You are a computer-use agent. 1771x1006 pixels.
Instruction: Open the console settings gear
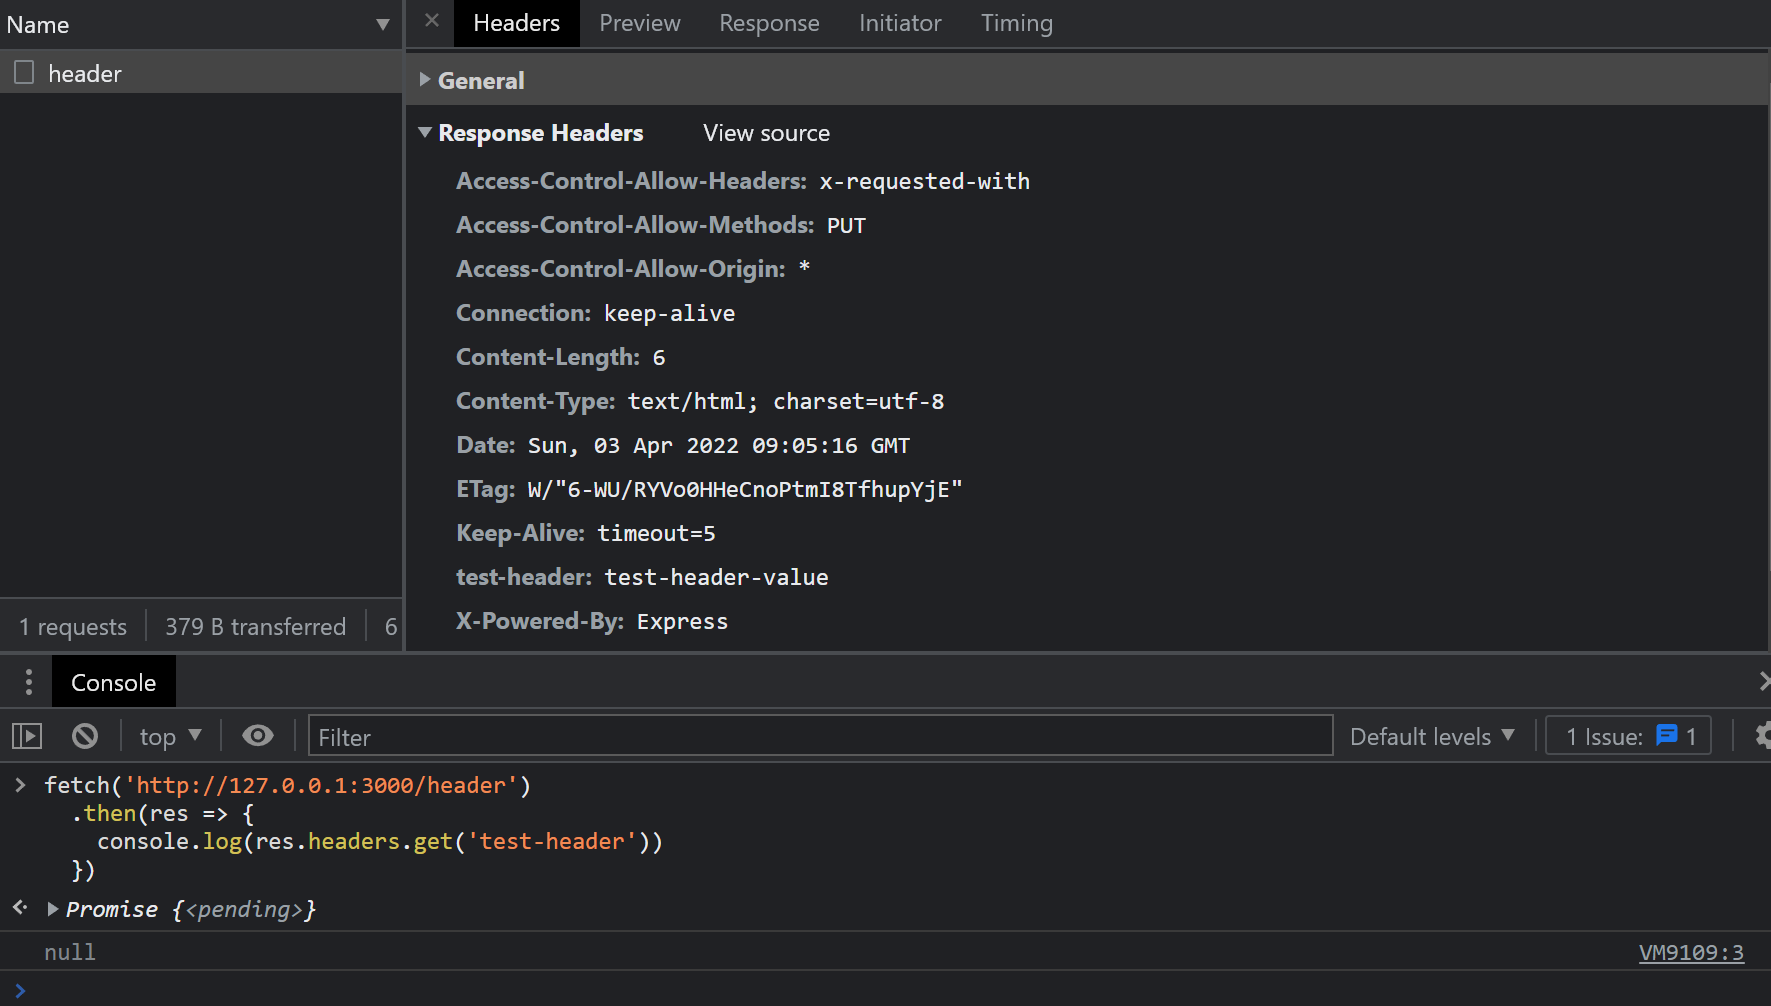click(x=1762, y=736)
